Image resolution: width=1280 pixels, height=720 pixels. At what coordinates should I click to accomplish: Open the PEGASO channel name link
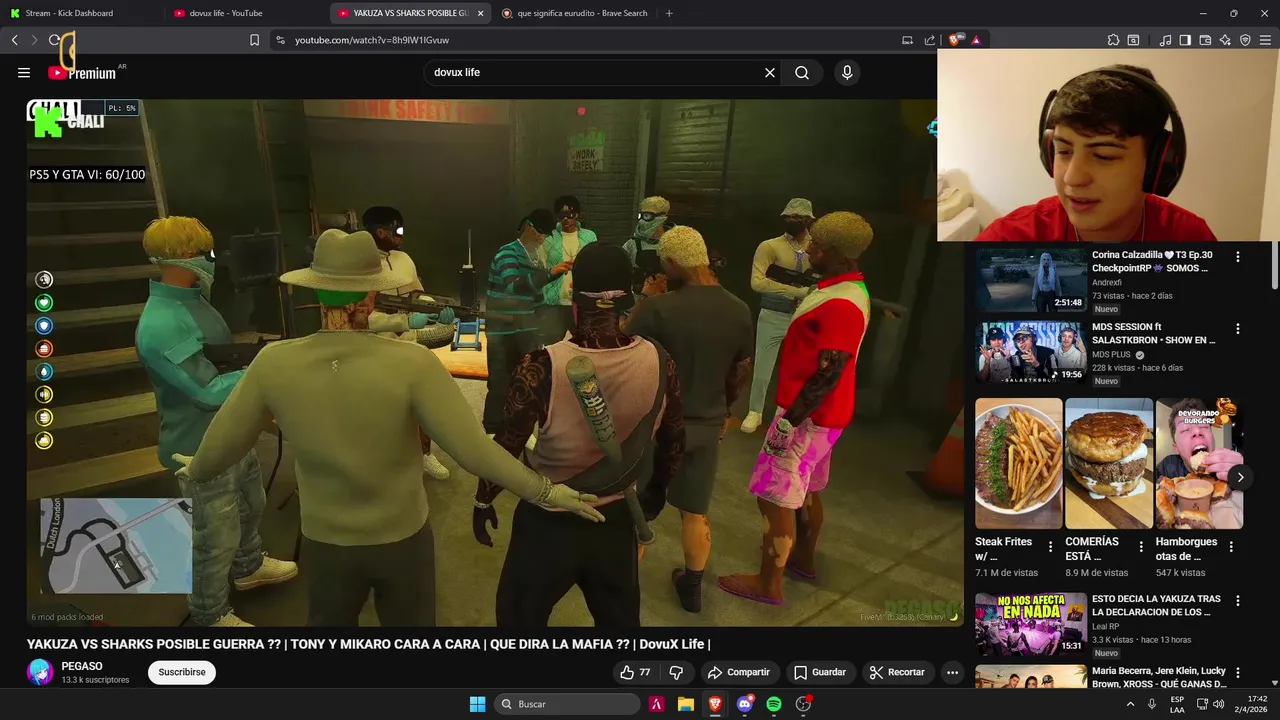(x=82, y=666)
